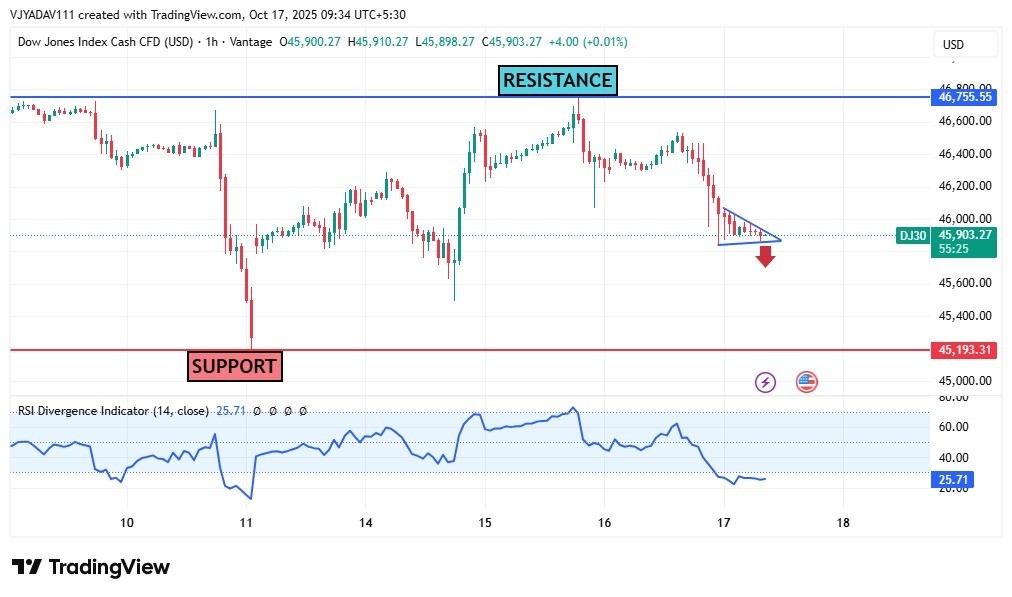The width and height of the screenshot is (1012, 597).
Task: Click the DJ30 symbol tag on price axis
Action: pyautogui.click(x=911, y=235)
